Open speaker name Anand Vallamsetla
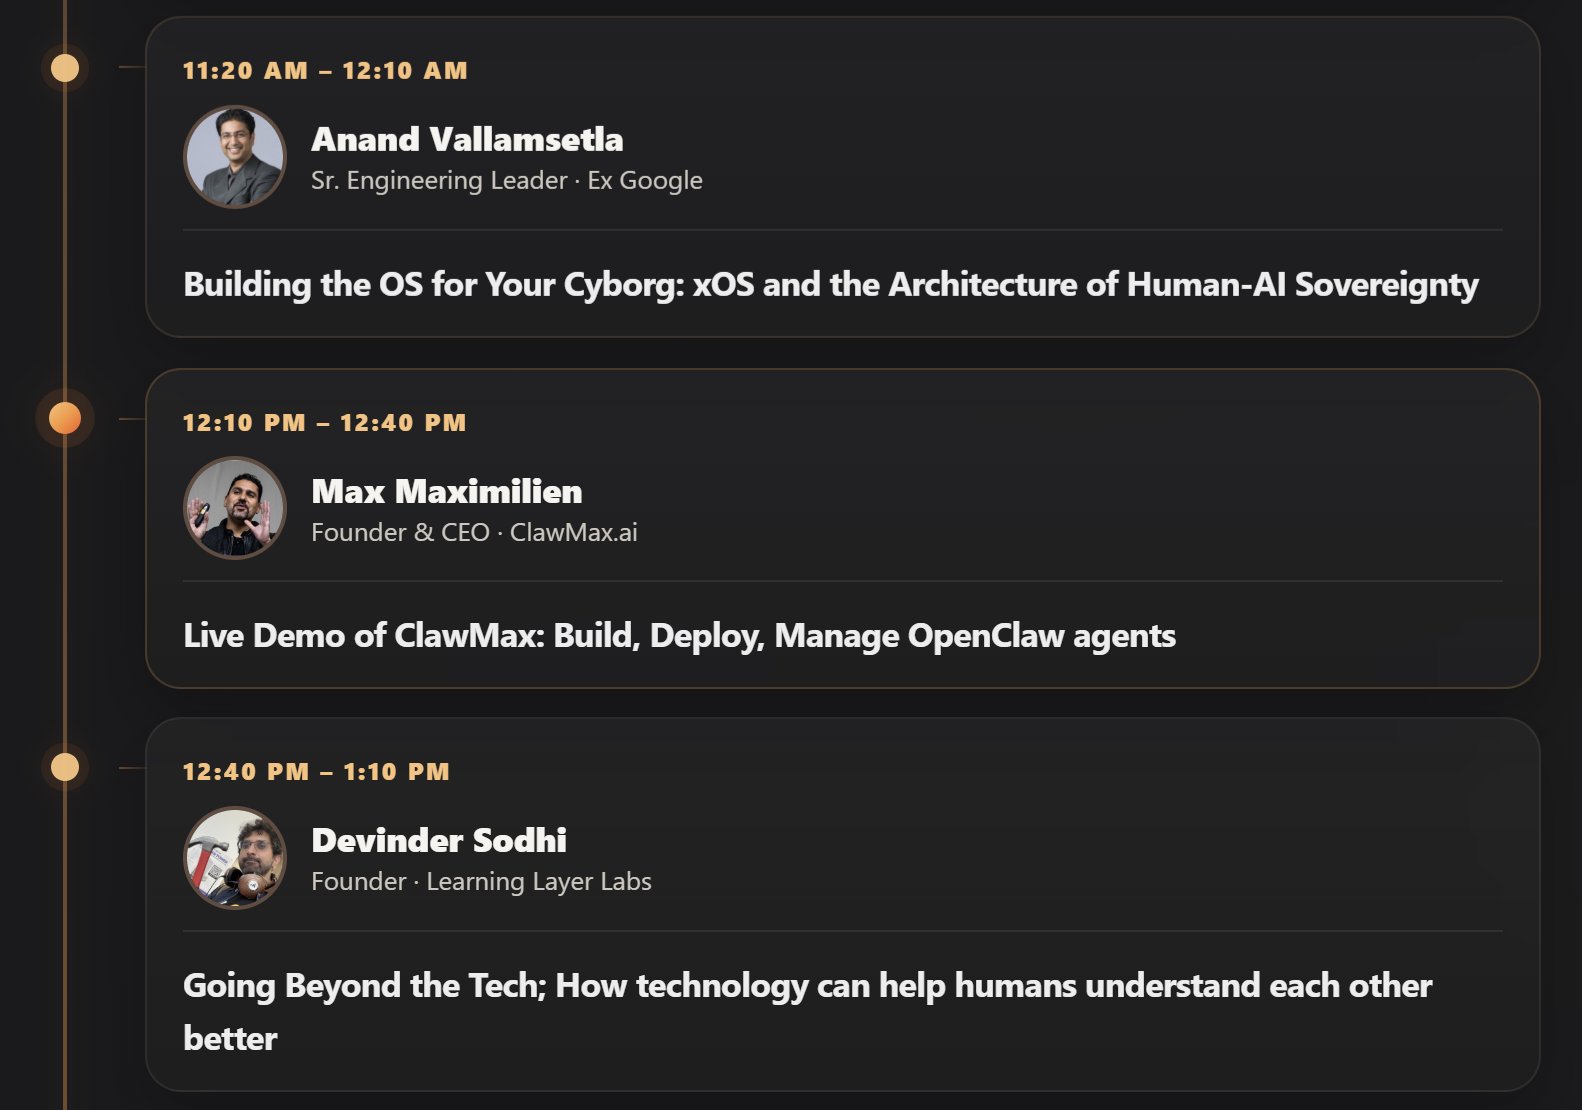Viewport: 1582px width, 1110px height. [x=467, y=139]
